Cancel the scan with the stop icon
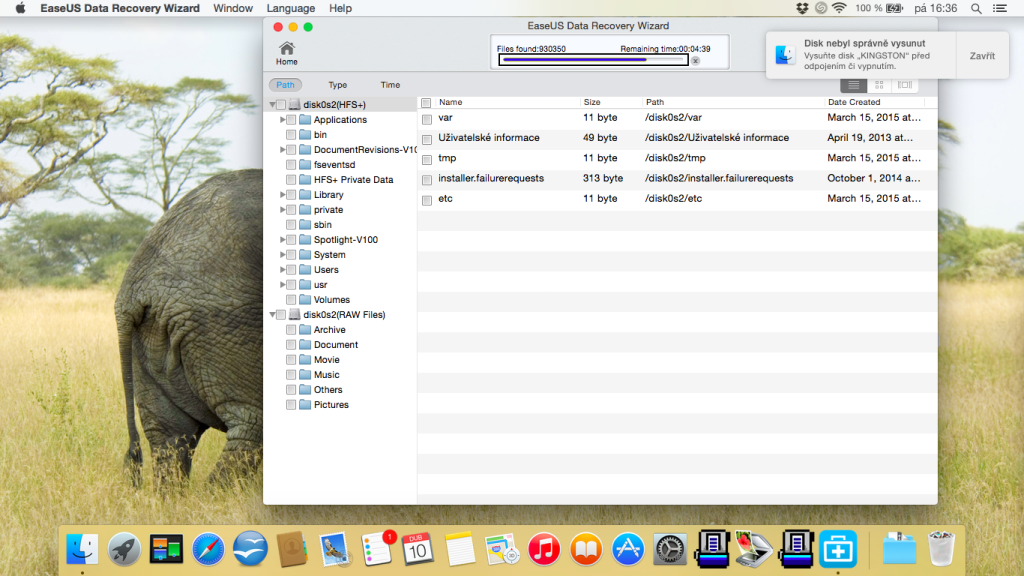 (x=695, y=60)
